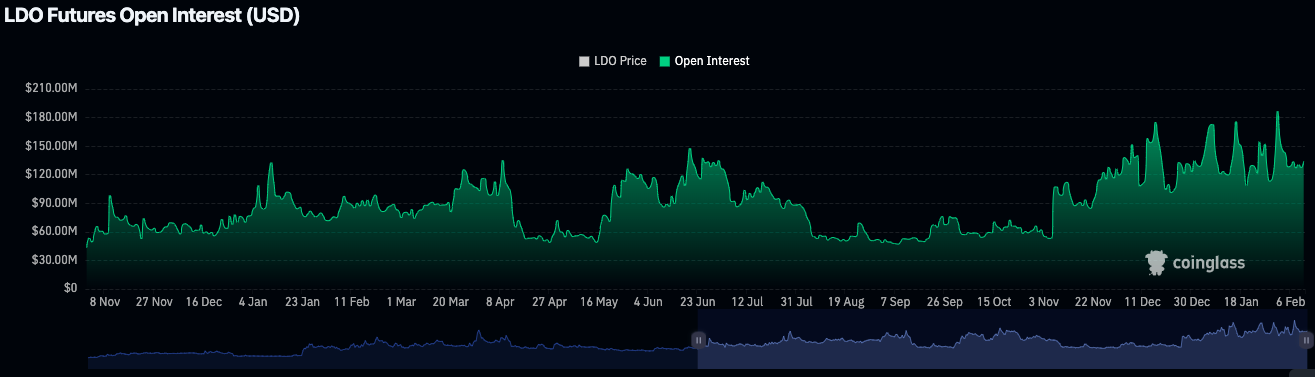Click the 11 Feb date label
This screenshot has width=1315, height=377.
pyautogui.click(x=352, y=301)
